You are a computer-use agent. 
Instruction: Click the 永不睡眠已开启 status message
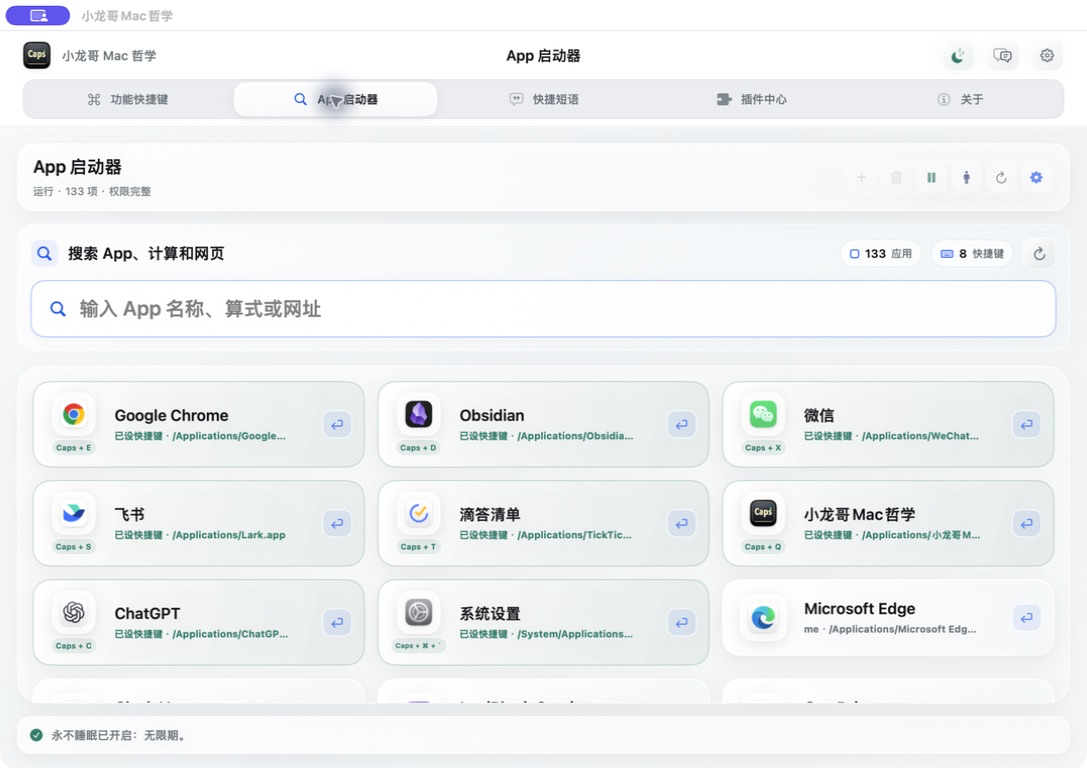(118, 735)
